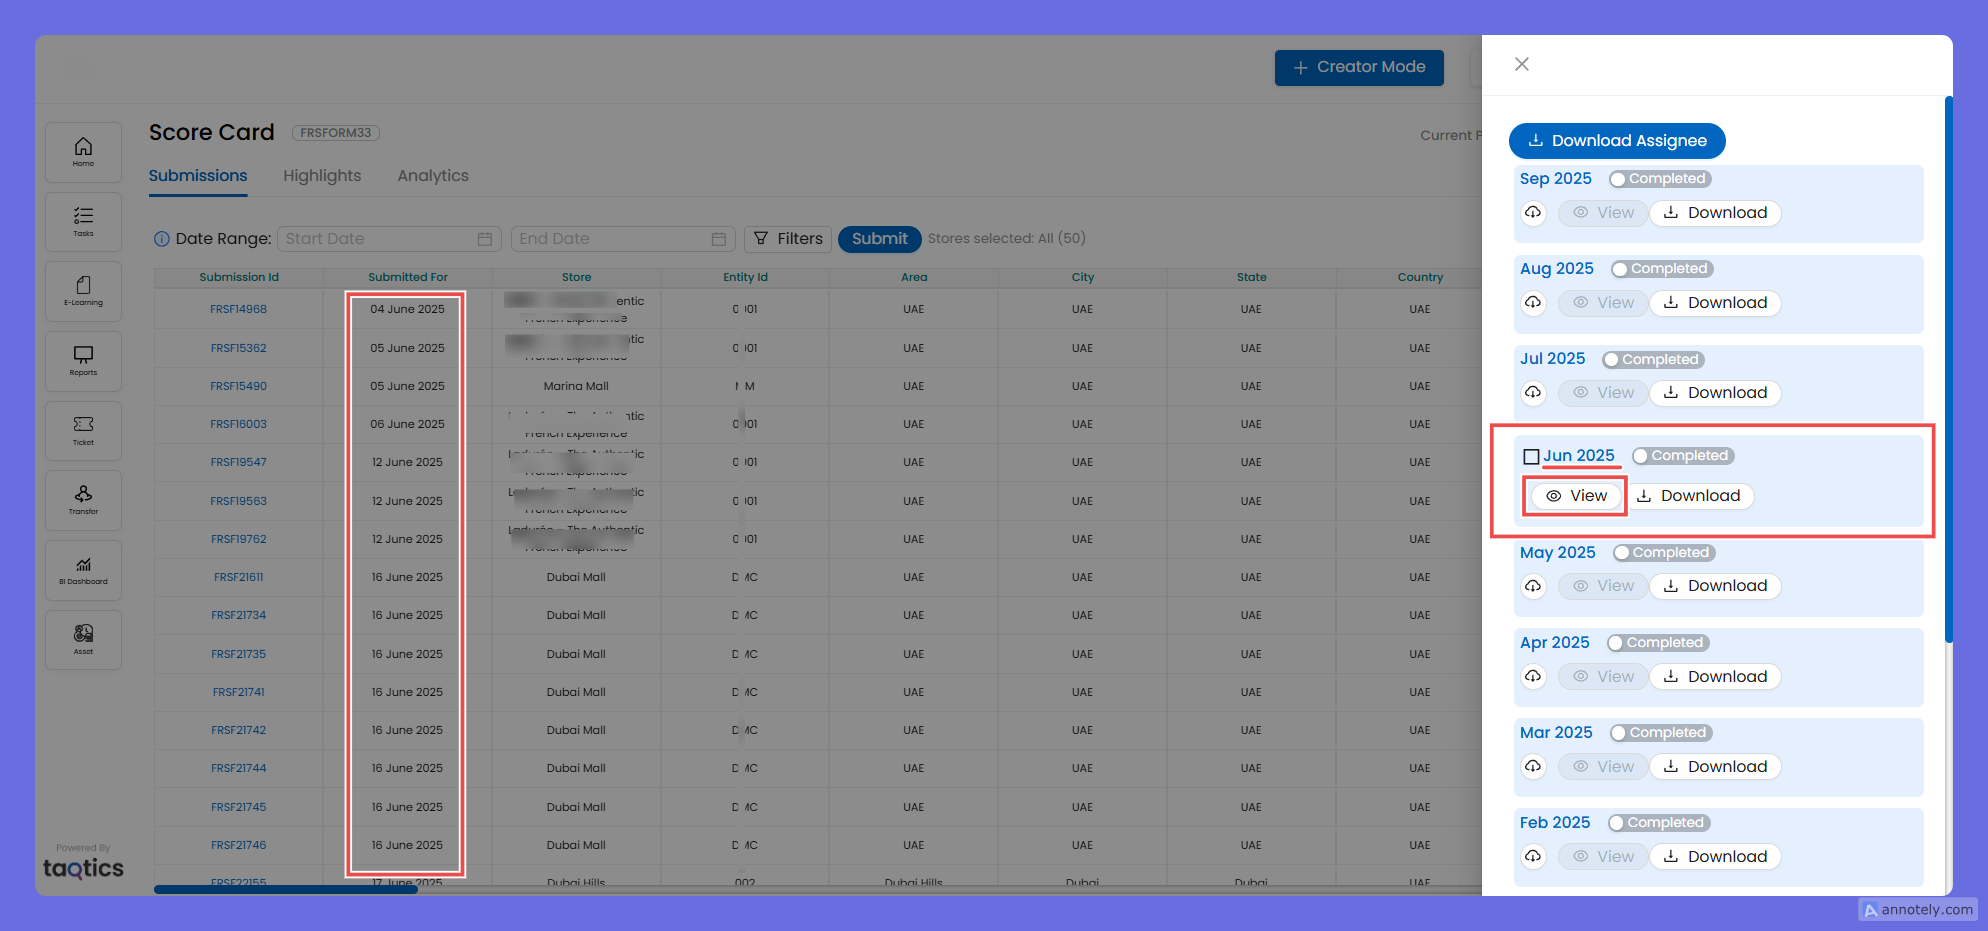Image resolution: width=1988 pixels, height=931 pixels.
Task: Download the Aug 2025 report
Action: click(1715, 303)
